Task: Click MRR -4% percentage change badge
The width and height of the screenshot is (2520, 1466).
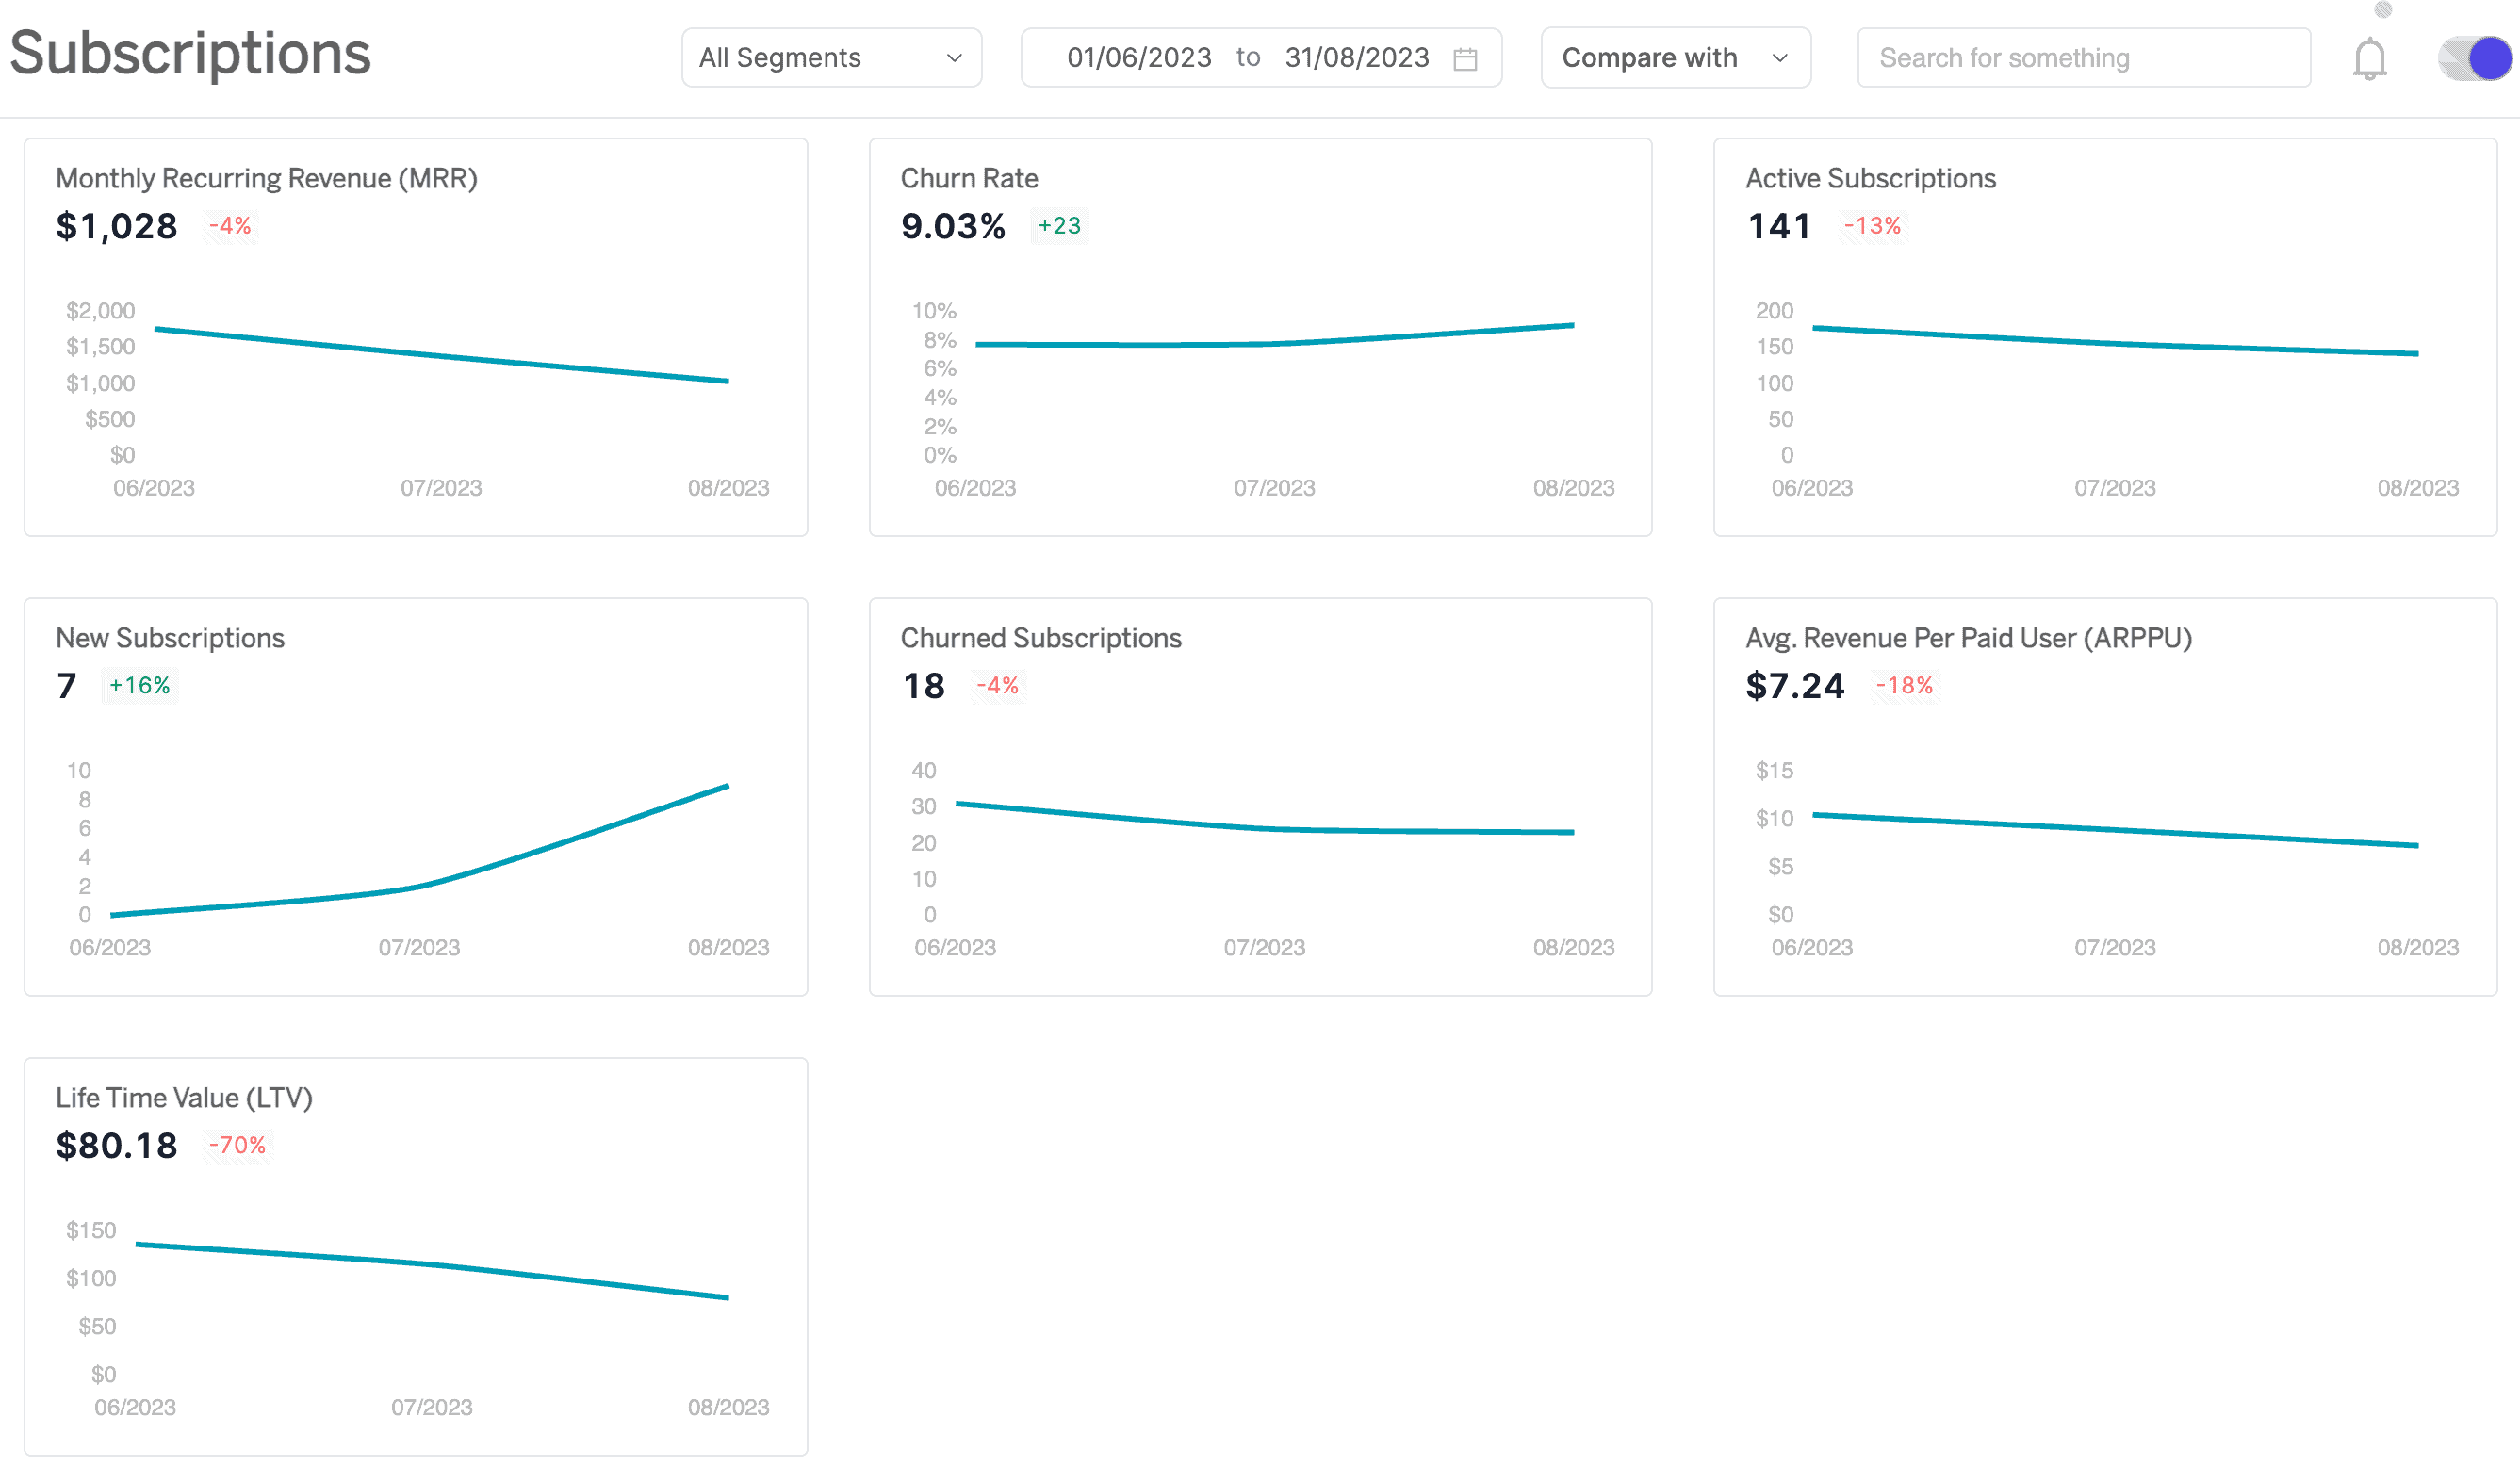Action: (x=229, y=227)
